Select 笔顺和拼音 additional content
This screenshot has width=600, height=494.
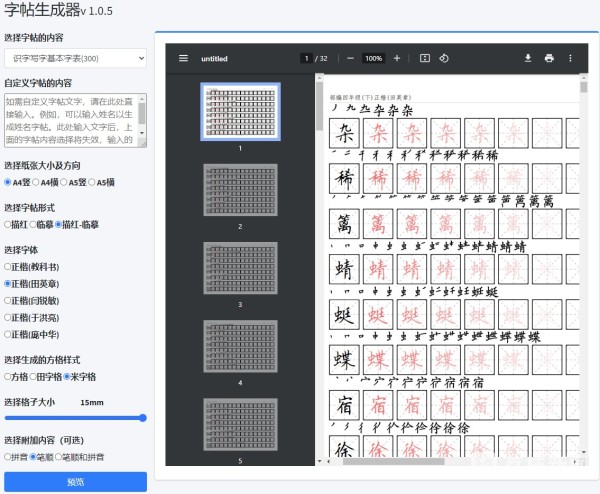click(x=58, y=457)
